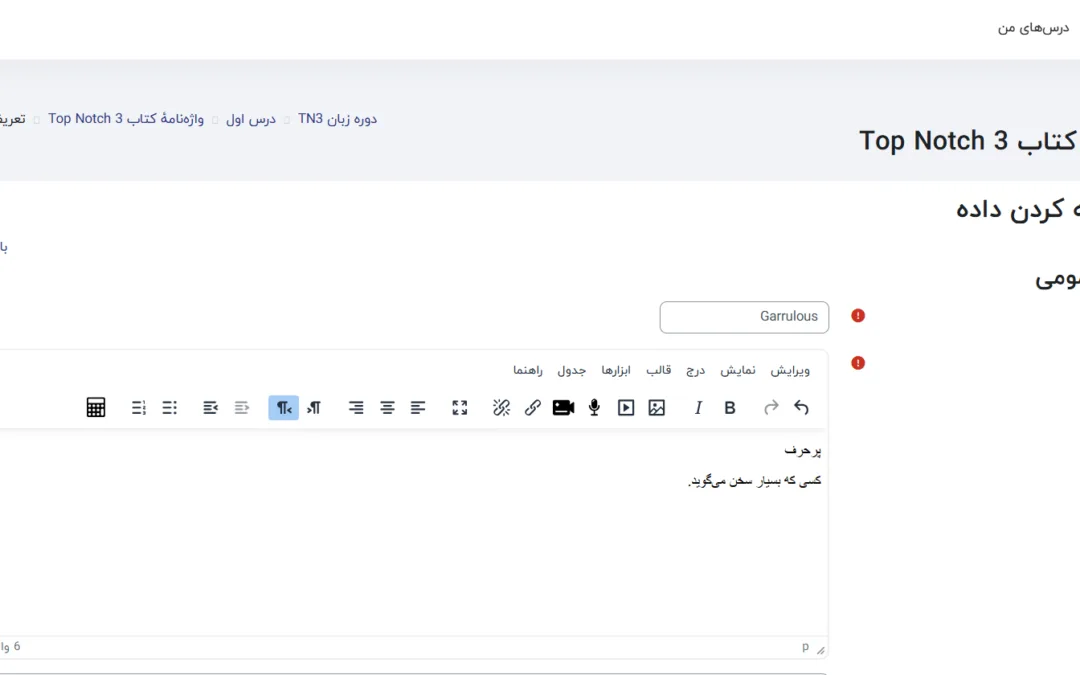
Task: Record video using the camera icon
Action: 563,408
